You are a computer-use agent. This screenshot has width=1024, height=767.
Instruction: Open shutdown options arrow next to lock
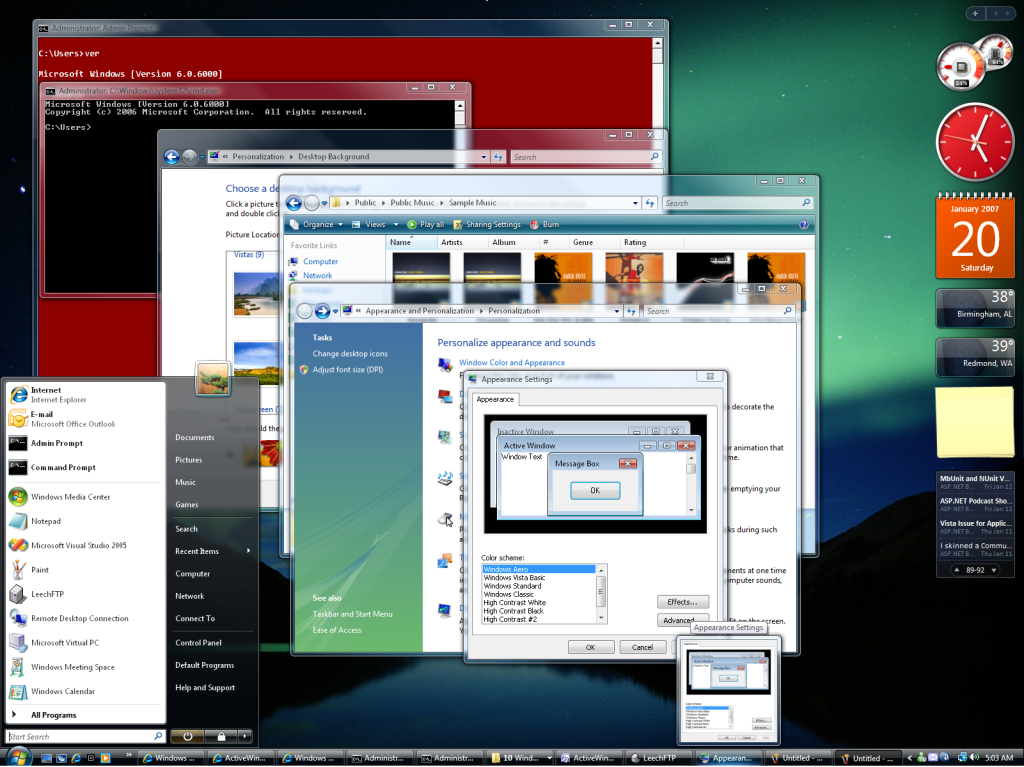tap(245, 736)
